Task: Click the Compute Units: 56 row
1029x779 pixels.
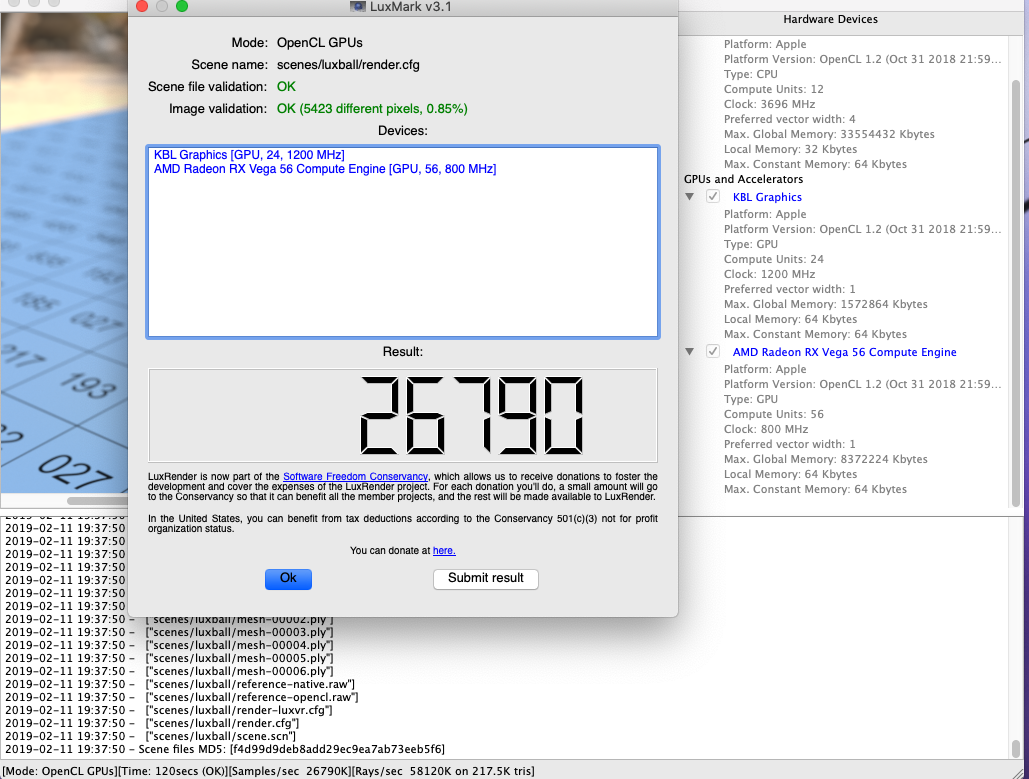Action: tap(774, 414)
